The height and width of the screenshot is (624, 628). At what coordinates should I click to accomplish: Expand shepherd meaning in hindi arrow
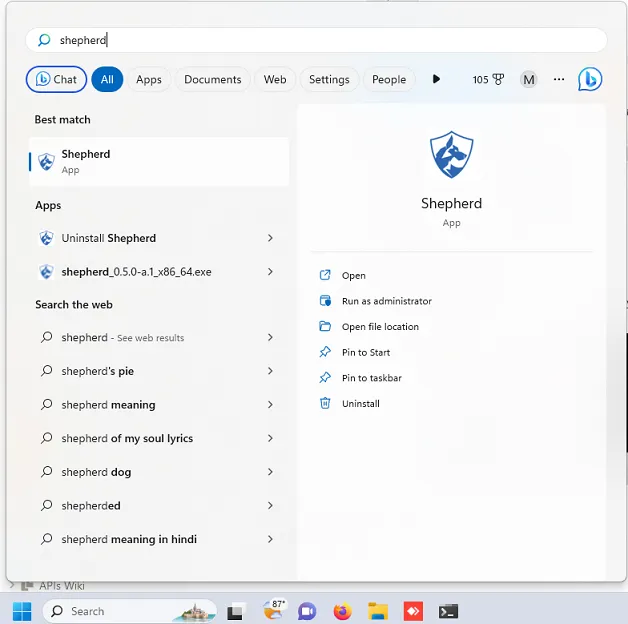point(270,539)
